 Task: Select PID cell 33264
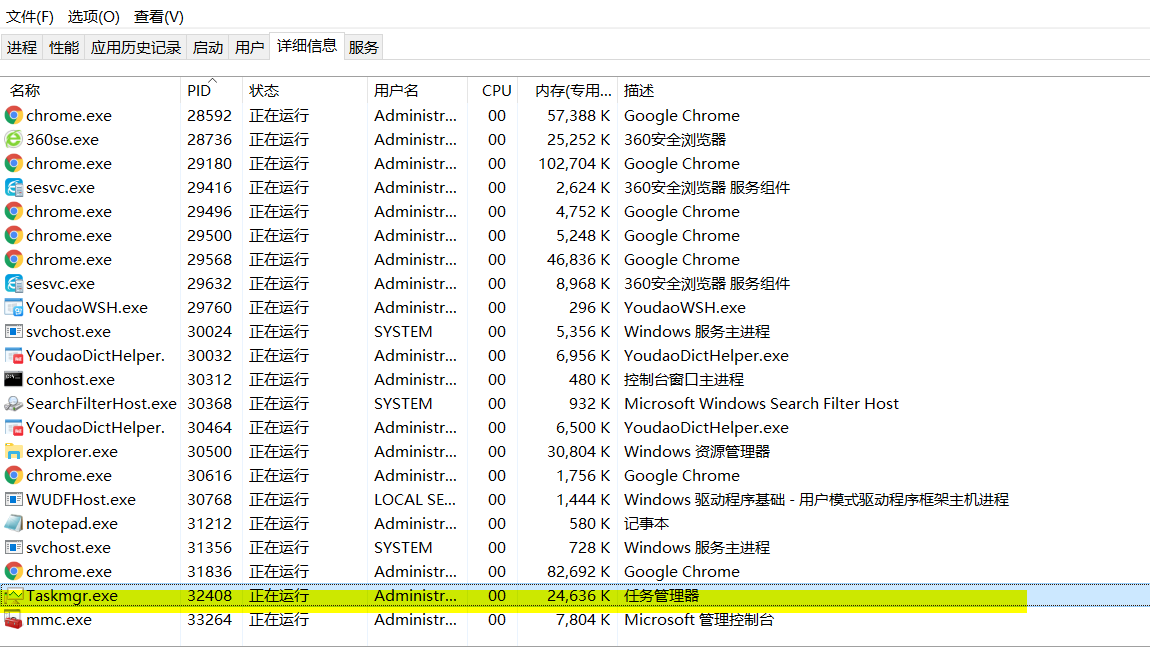click(x=209, y=620)
